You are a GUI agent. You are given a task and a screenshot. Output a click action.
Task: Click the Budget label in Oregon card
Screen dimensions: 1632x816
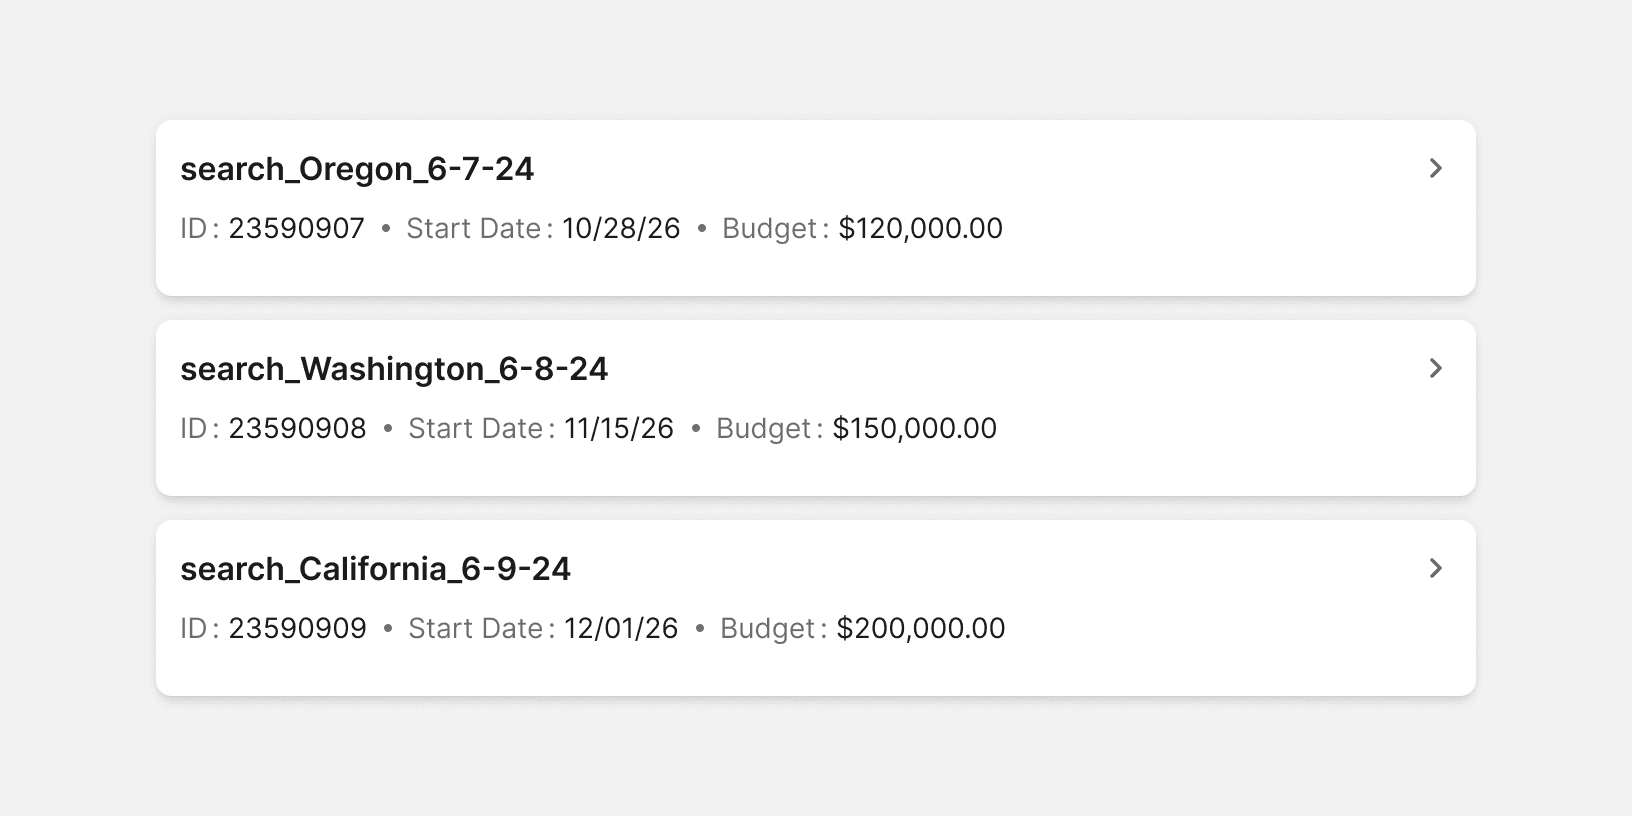[769, 228]
